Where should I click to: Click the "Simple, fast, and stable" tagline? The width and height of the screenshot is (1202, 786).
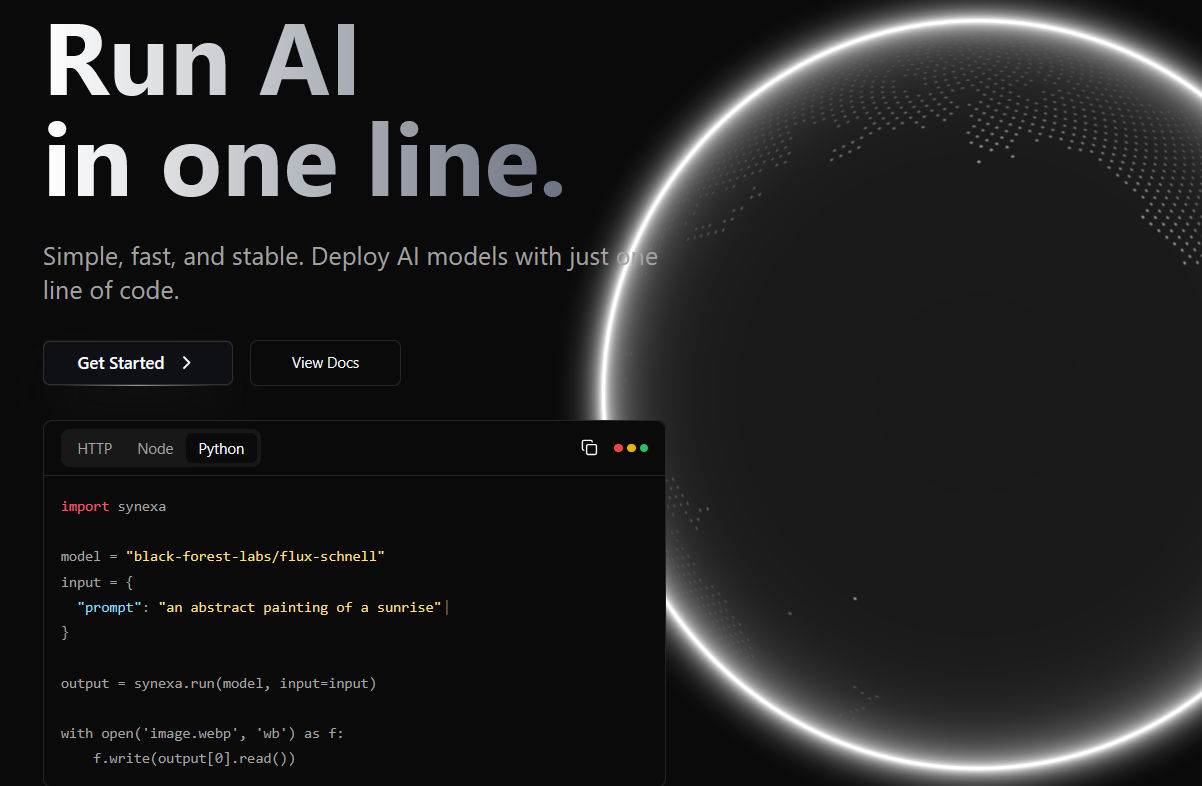(350, 273)
